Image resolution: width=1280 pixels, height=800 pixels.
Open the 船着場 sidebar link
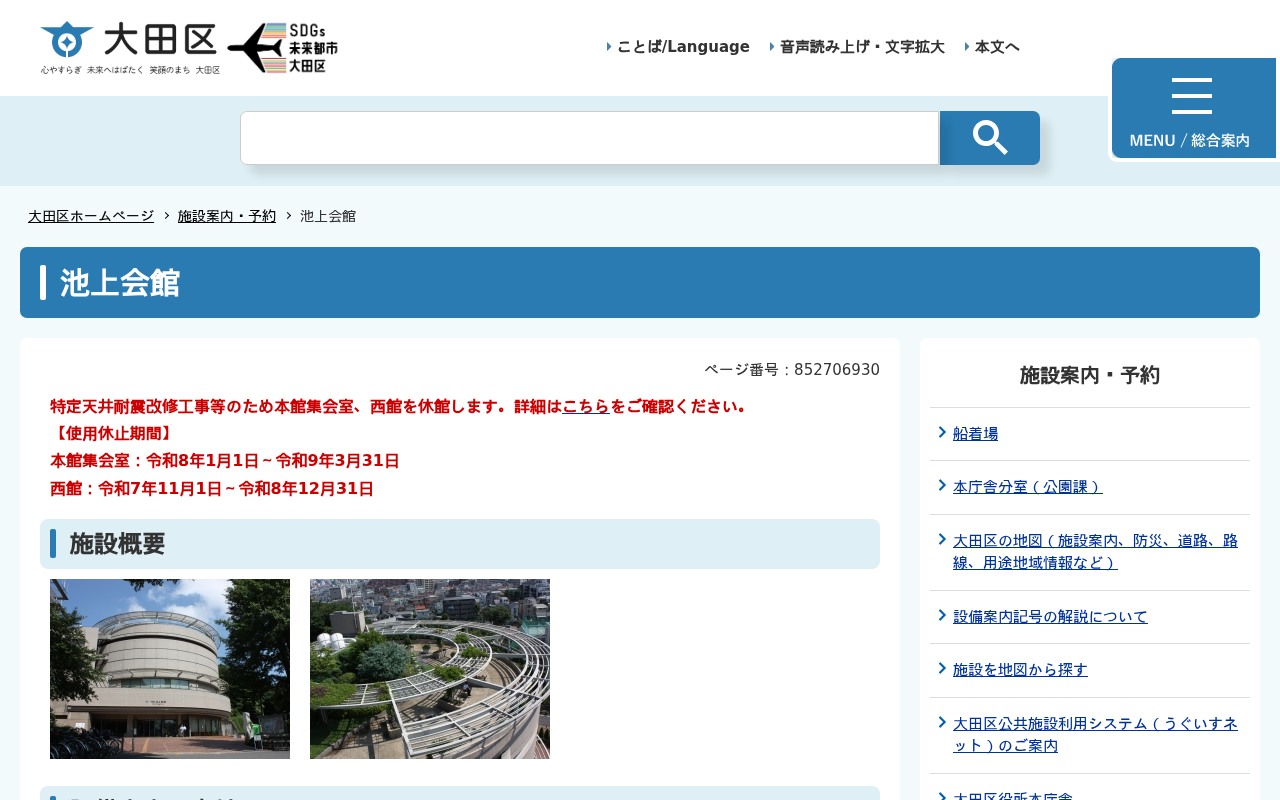pyautogui.click(x=975, y=434)
